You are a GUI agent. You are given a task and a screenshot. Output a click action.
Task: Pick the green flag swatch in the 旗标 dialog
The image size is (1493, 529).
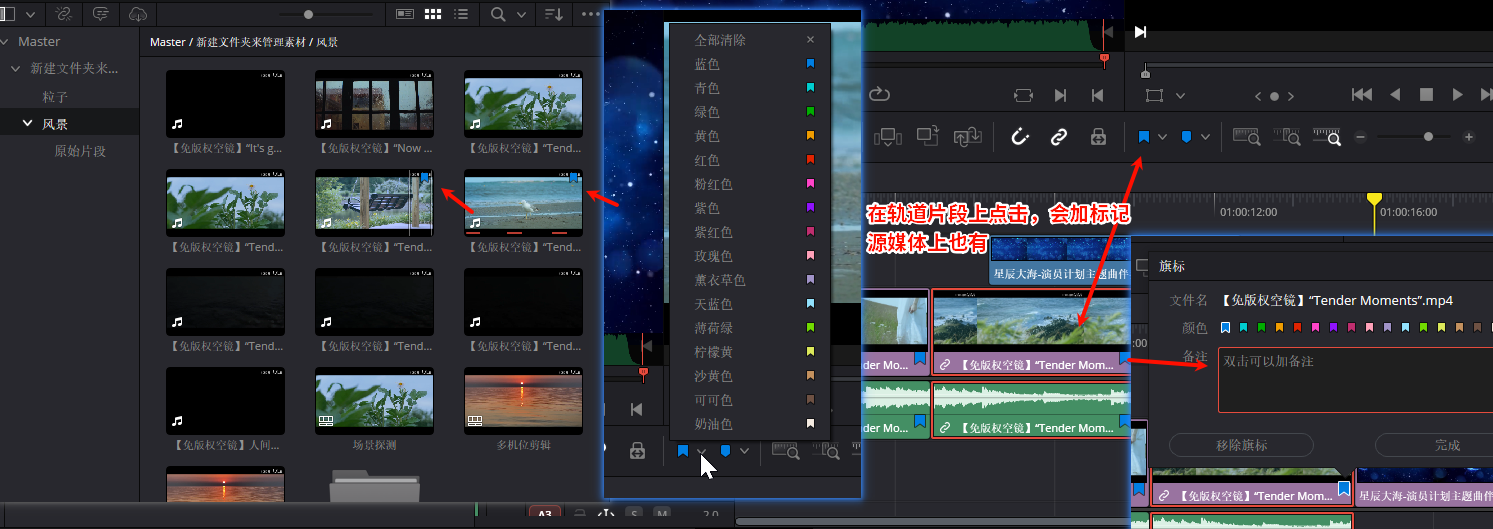pyautogui.click(x=1262, y=327)
